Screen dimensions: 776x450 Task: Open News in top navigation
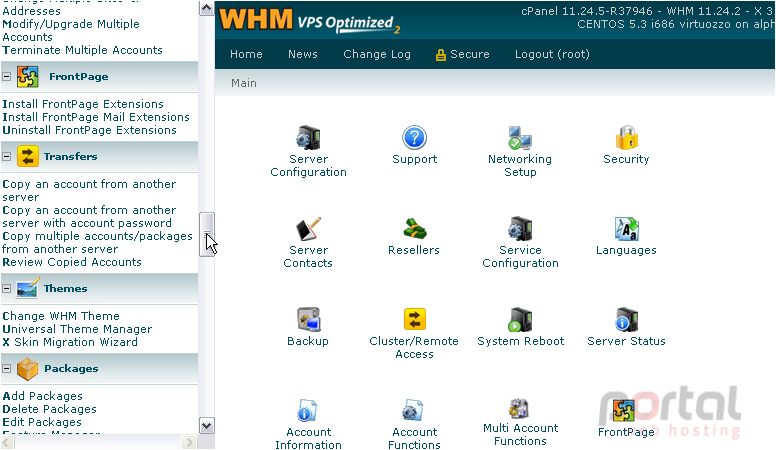[x=302, y=54]
